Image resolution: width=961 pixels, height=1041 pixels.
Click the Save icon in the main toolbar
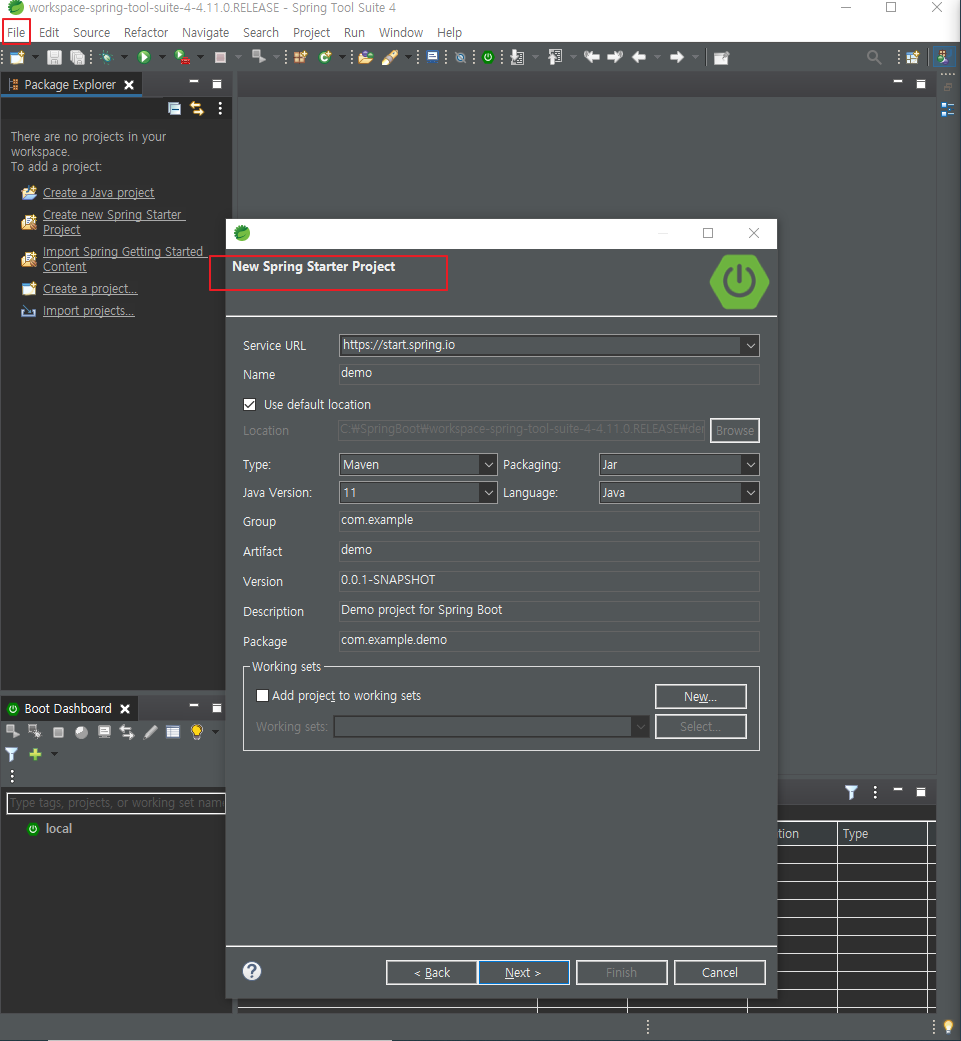point(54,58)
